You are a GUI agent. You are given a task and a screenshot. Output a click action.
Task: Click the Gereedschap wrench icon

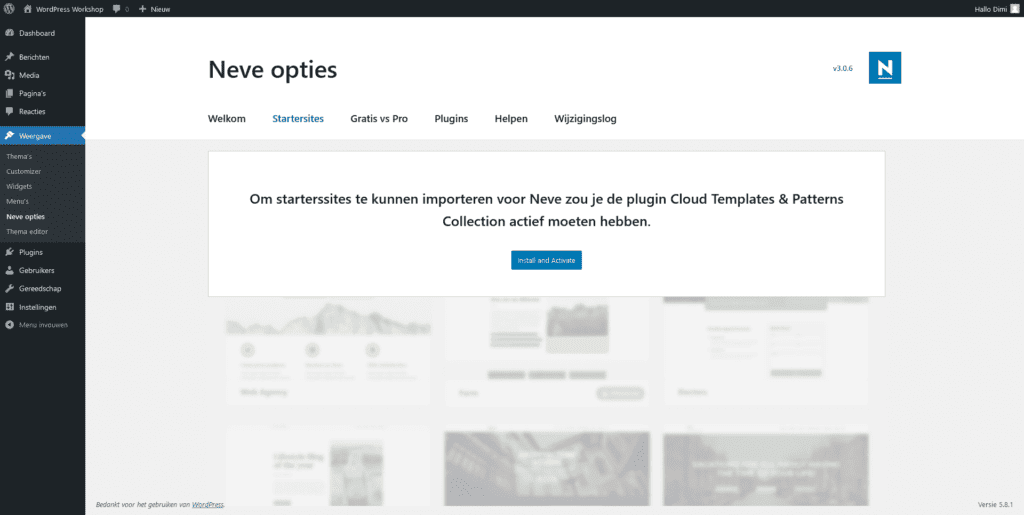10,289
